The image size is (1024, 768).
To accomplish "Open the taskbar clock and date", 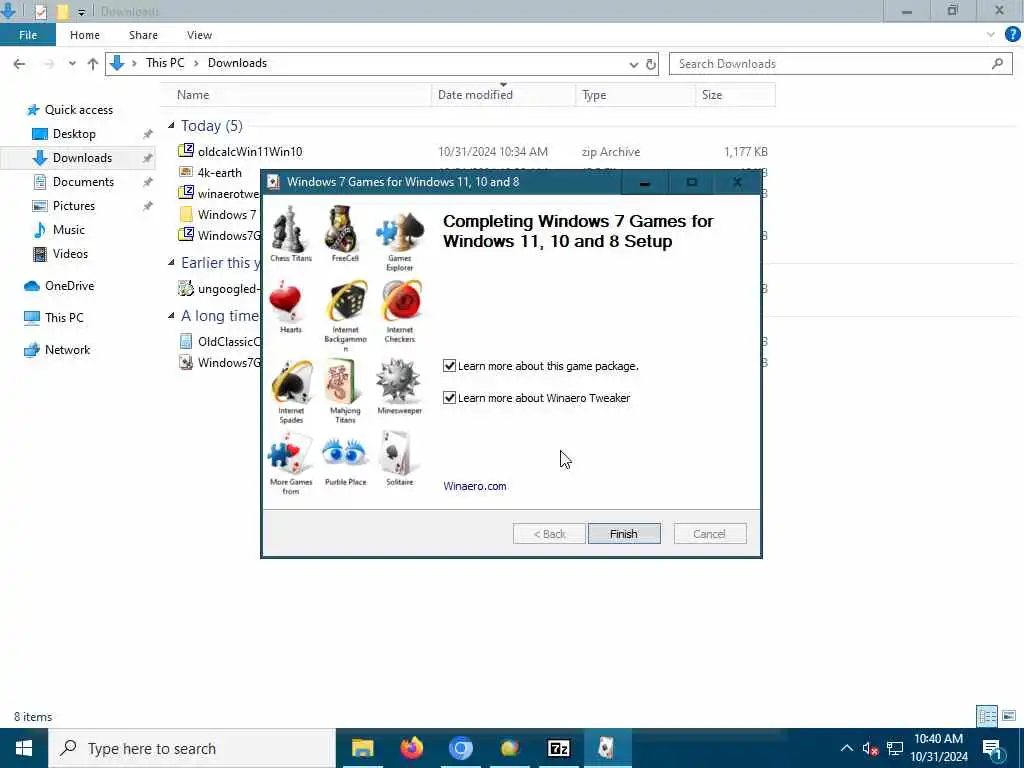I will click(938, 748).
